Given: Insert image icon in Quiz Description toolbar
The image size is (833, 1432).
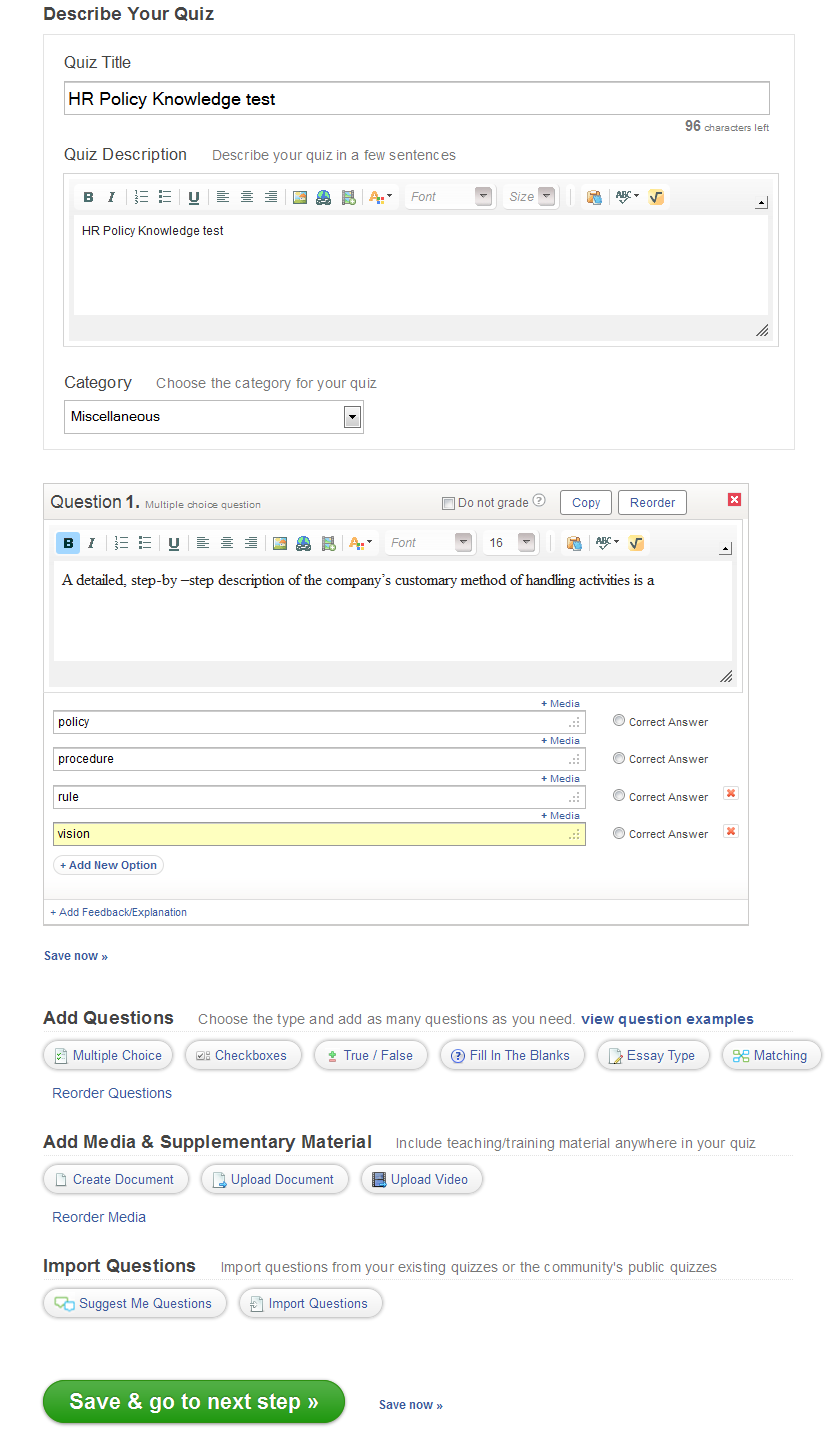Looking at the screenshot, I should pyautogui.click(x=299, y=197).
